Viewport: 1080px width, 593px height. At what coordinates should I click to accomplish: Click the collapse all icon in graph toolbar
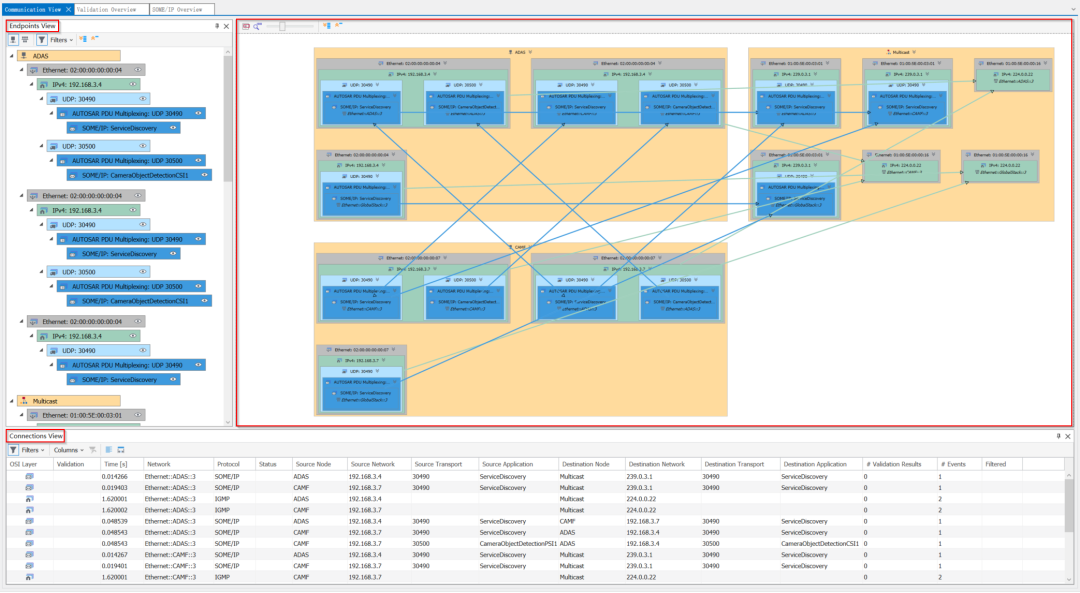(x=338, y=25)
